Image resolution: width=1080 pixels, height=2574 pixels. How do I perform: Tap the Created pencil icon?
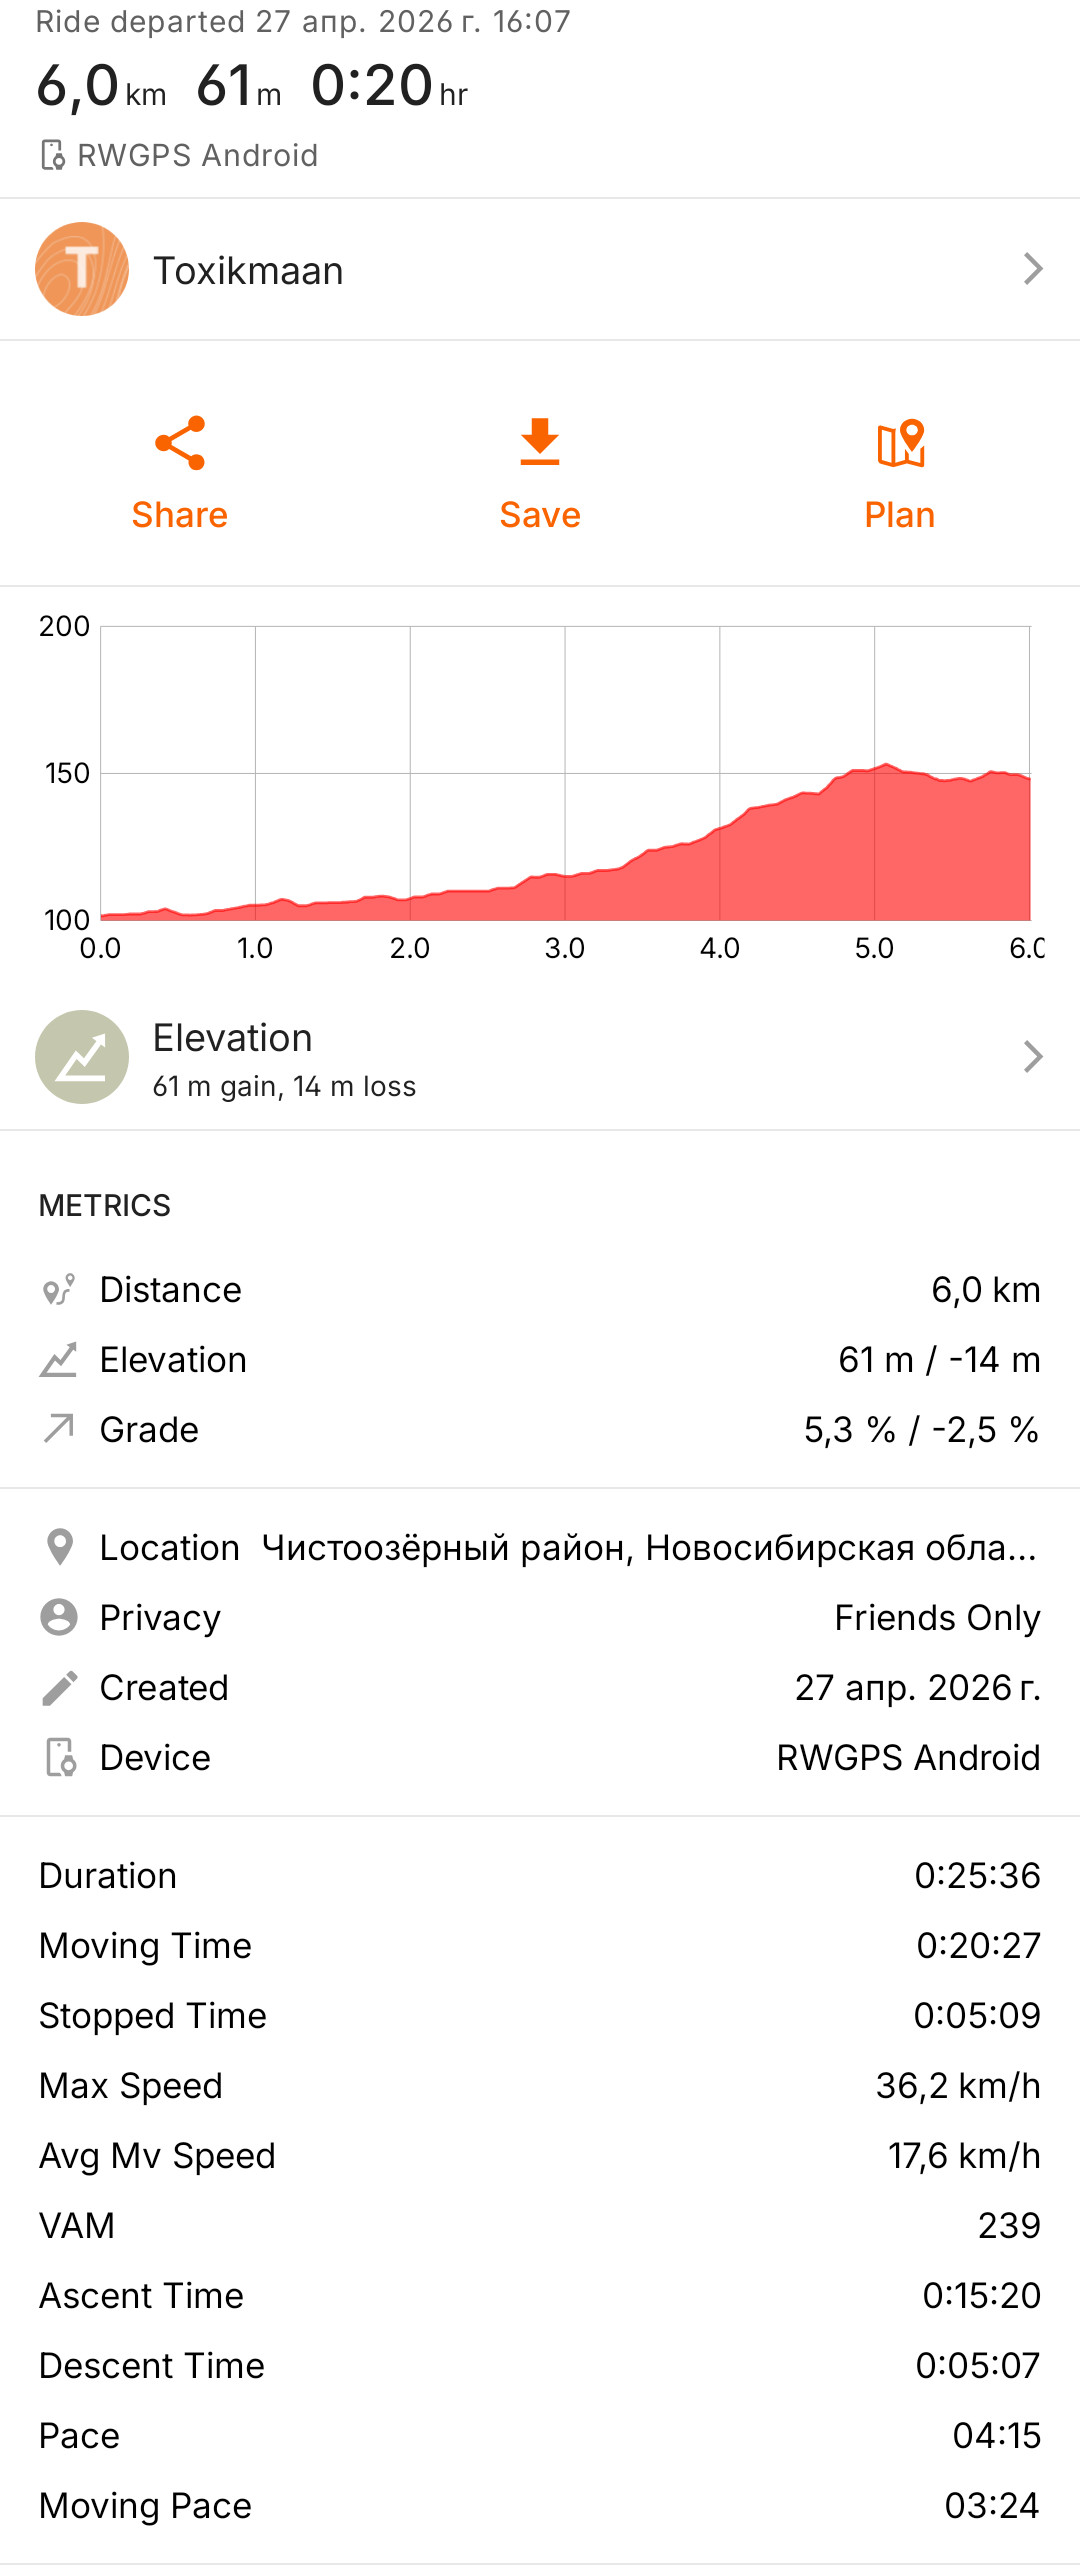[59, 1687]
